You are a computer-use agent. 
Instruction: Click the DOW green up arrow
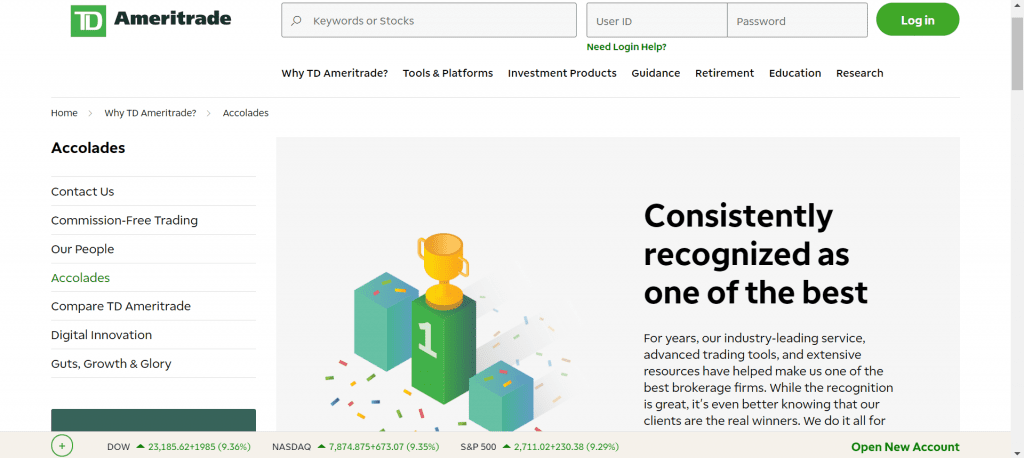tap(140, 447)
